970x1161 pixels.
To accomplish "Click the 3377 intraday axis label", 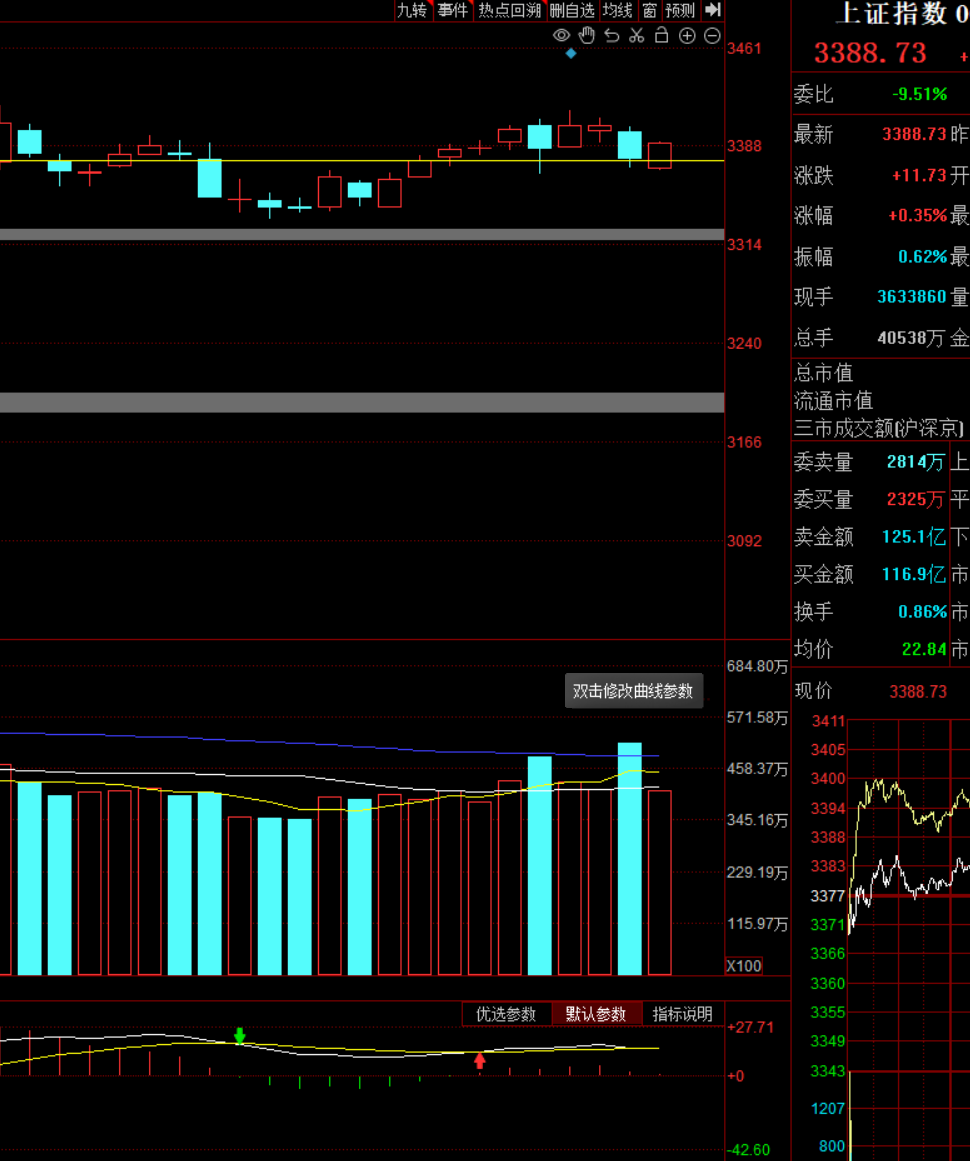I will (x=828, y=896).
